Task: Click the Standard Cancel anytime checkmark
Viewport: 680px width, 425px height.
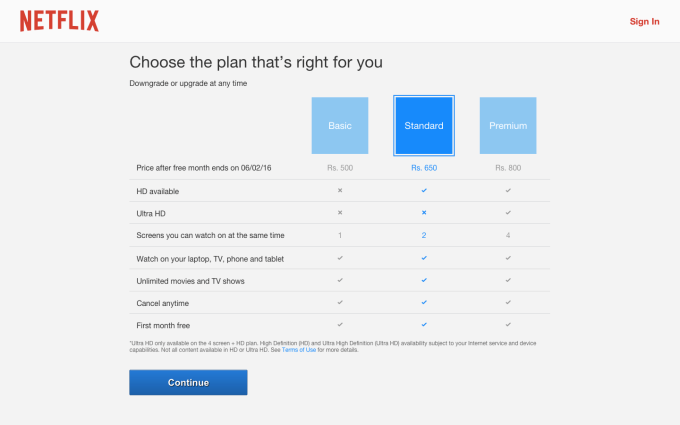Action: click(x=424, y=302)
